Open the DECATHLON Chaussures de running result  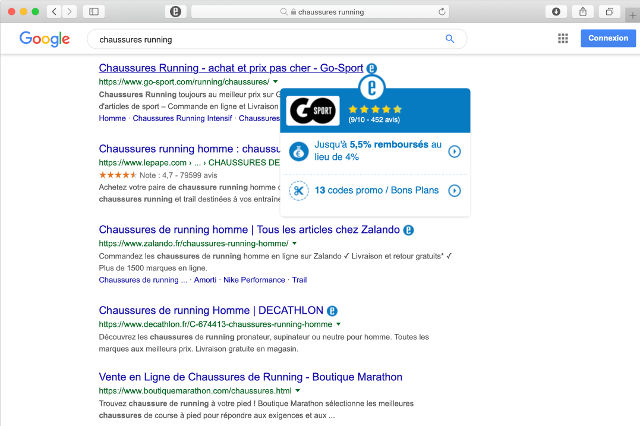point(211,311)
